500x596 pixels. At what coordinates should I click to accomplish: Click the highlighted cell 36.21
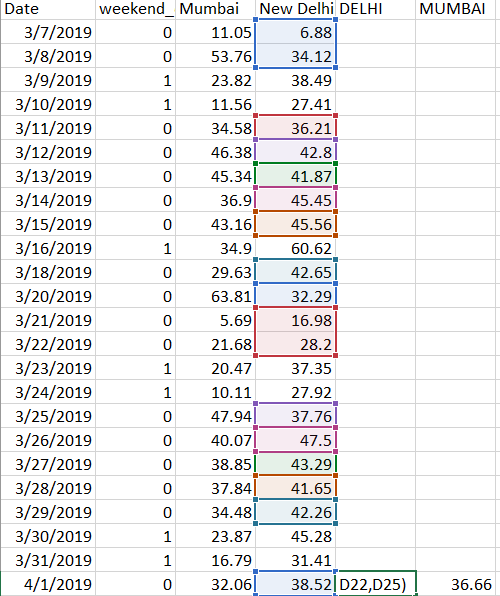click(x=295, y=128)
